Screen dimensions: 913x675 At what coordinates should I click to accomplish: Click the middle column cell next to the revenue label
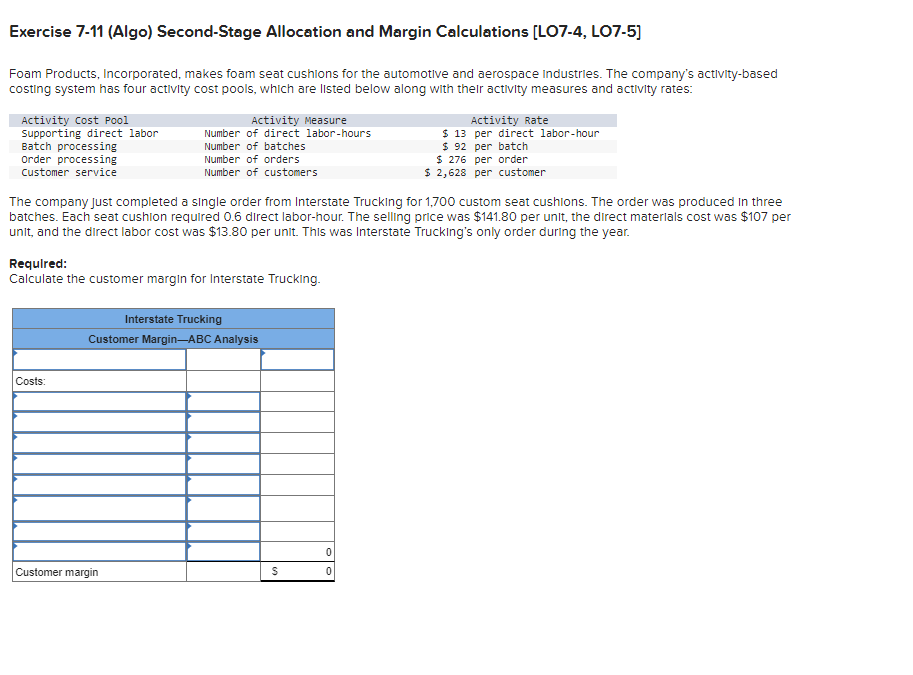pyautogui.click(x=222, y=358)
